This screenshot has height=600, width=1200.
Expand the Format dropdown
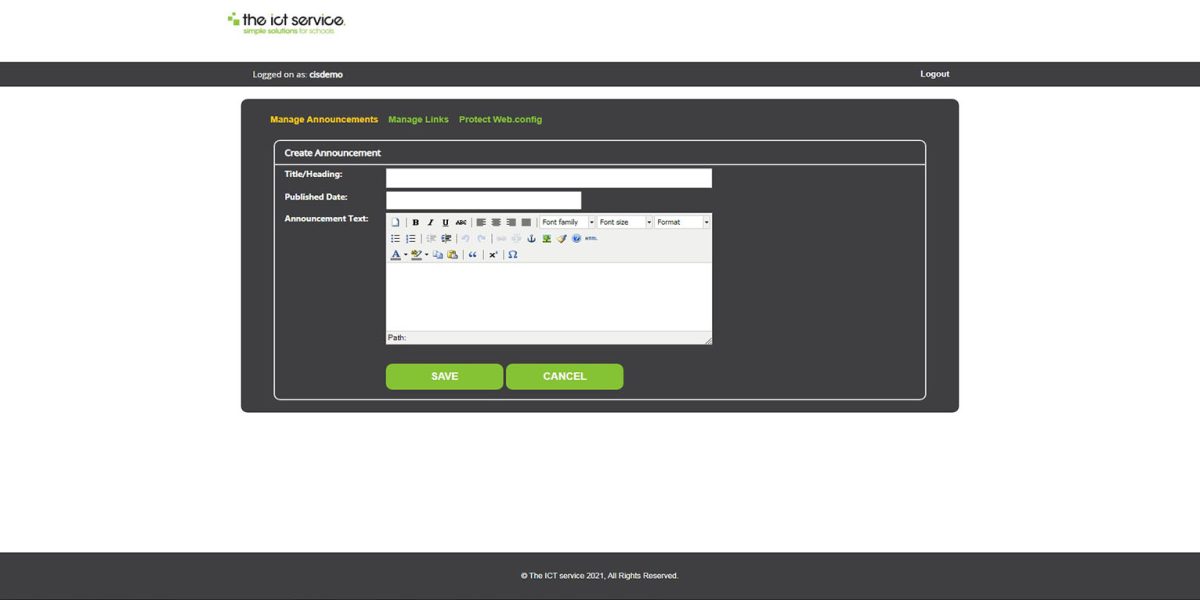[x=682, y=222]
